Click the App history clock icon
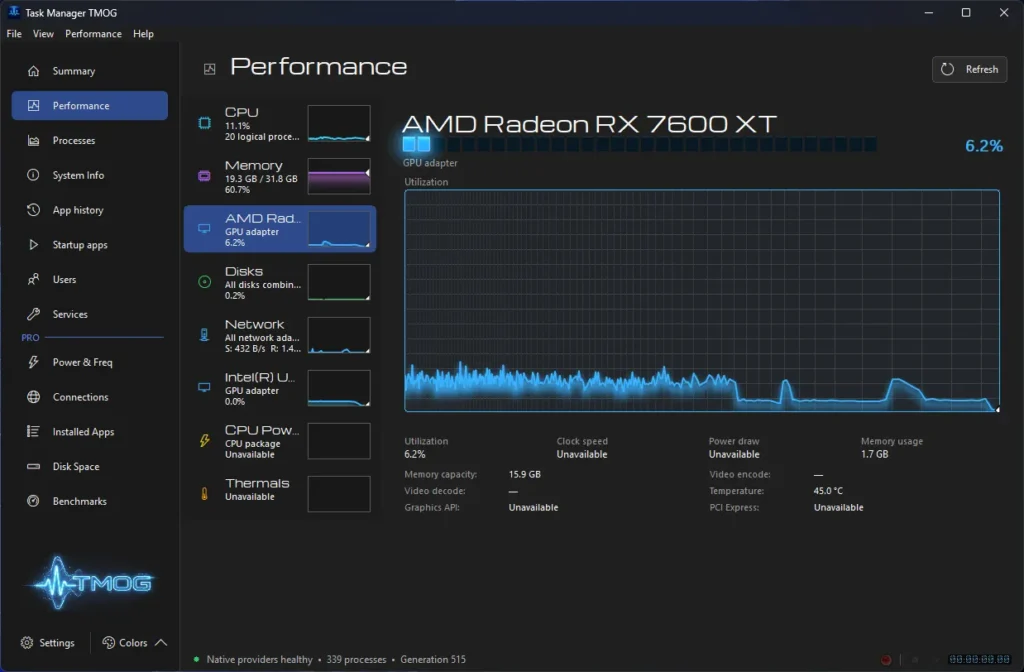 click(x=33, y=210)
